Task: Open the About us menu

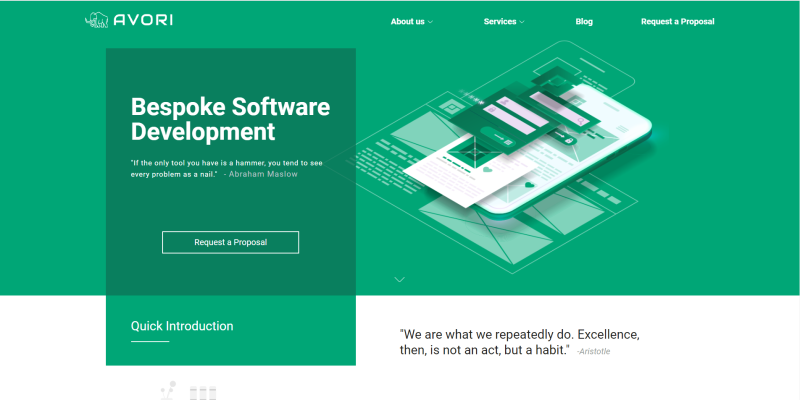Action: point(407,21)
